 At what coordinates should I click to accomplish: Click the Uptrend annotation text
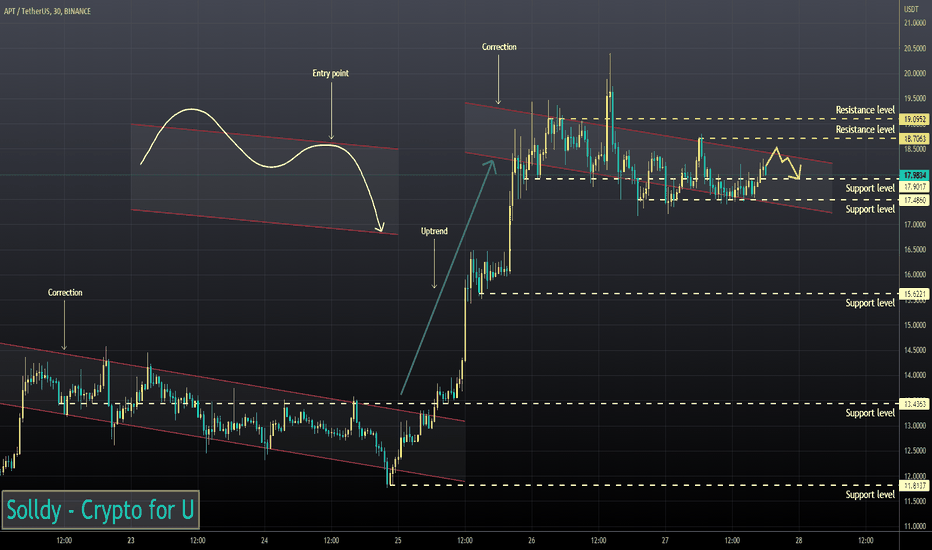click(x=434, y=231)
